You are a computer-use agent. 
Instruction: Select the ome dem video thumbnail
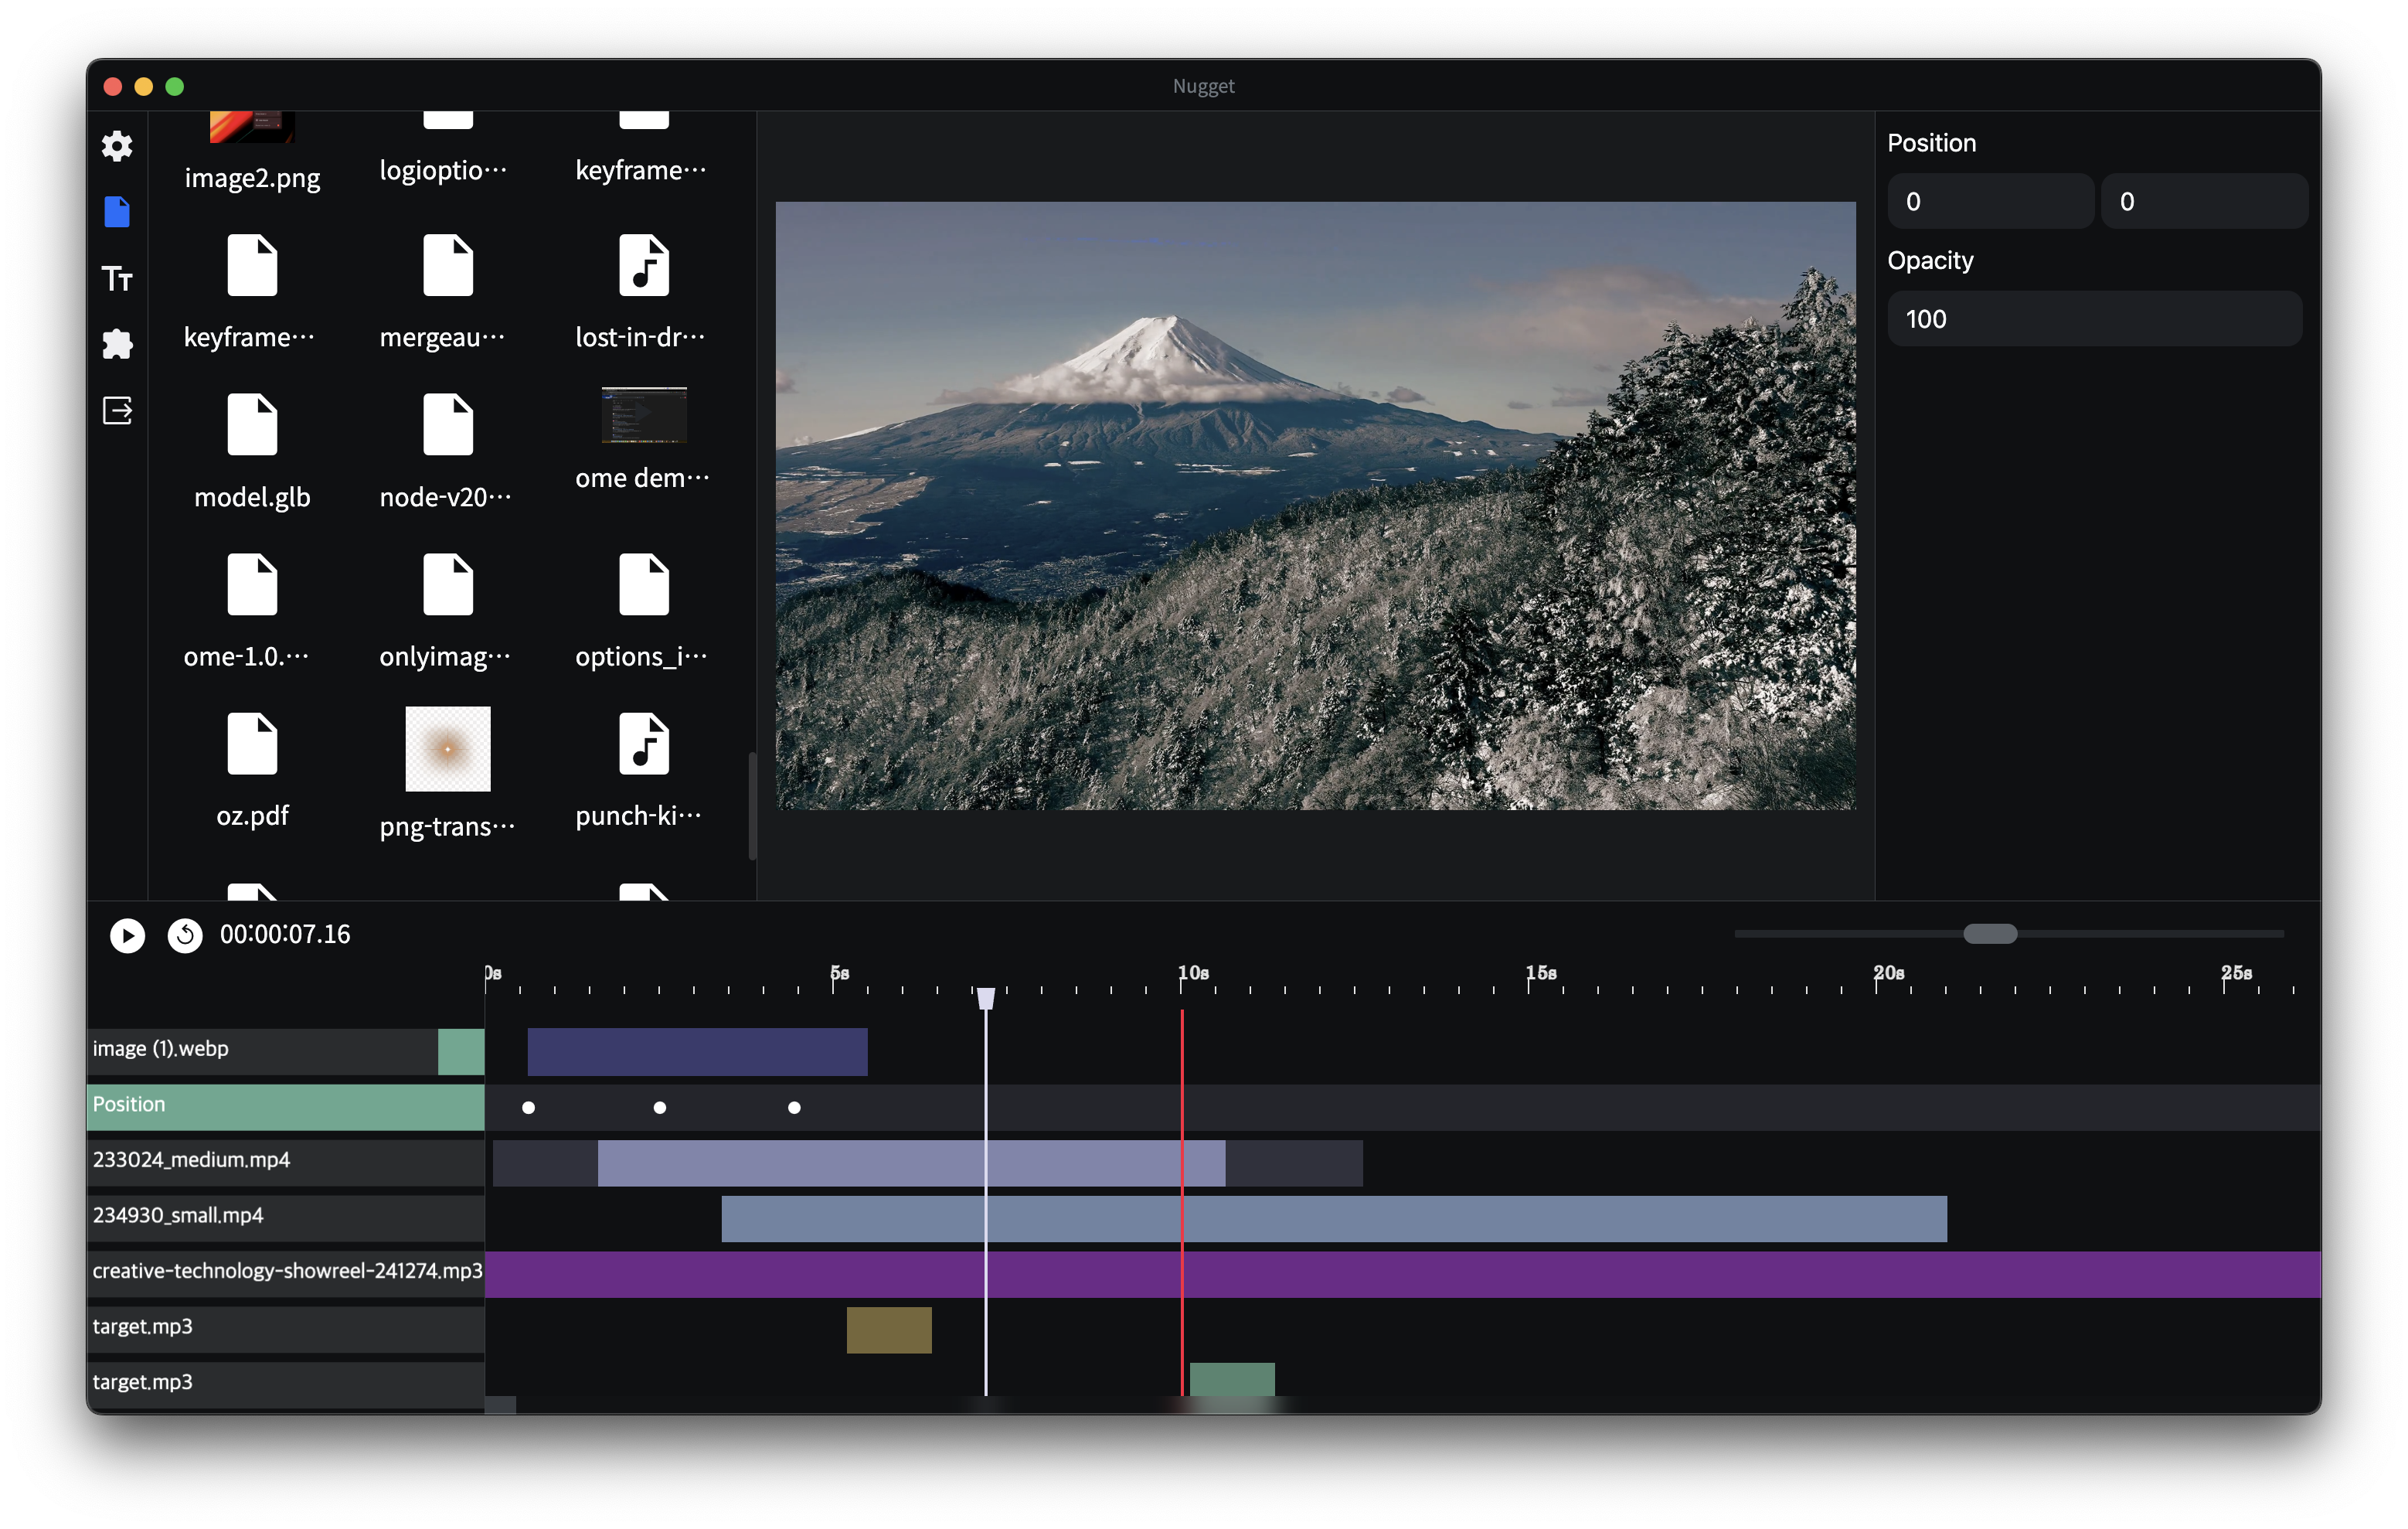pos(643,414)
